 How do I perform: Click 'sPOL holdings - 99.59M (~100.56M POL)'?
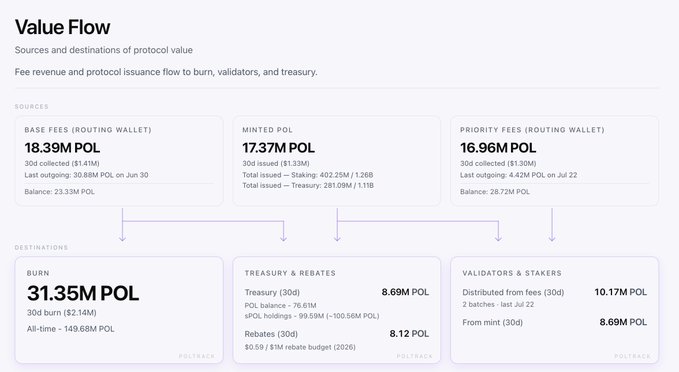coord(312,316)
